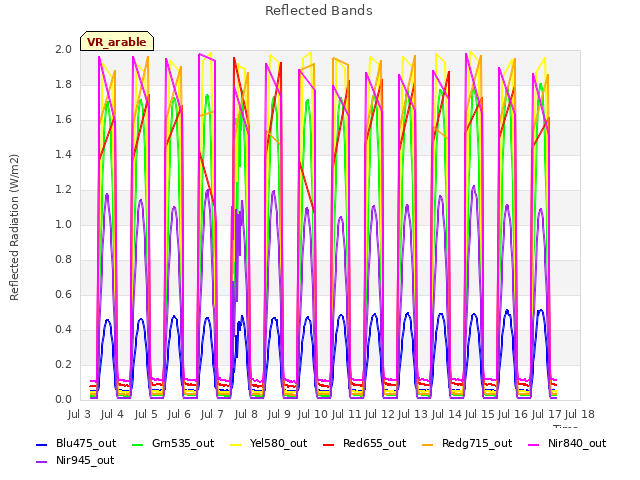Click the Grn535_out green legend swatch

coord(138,444)
